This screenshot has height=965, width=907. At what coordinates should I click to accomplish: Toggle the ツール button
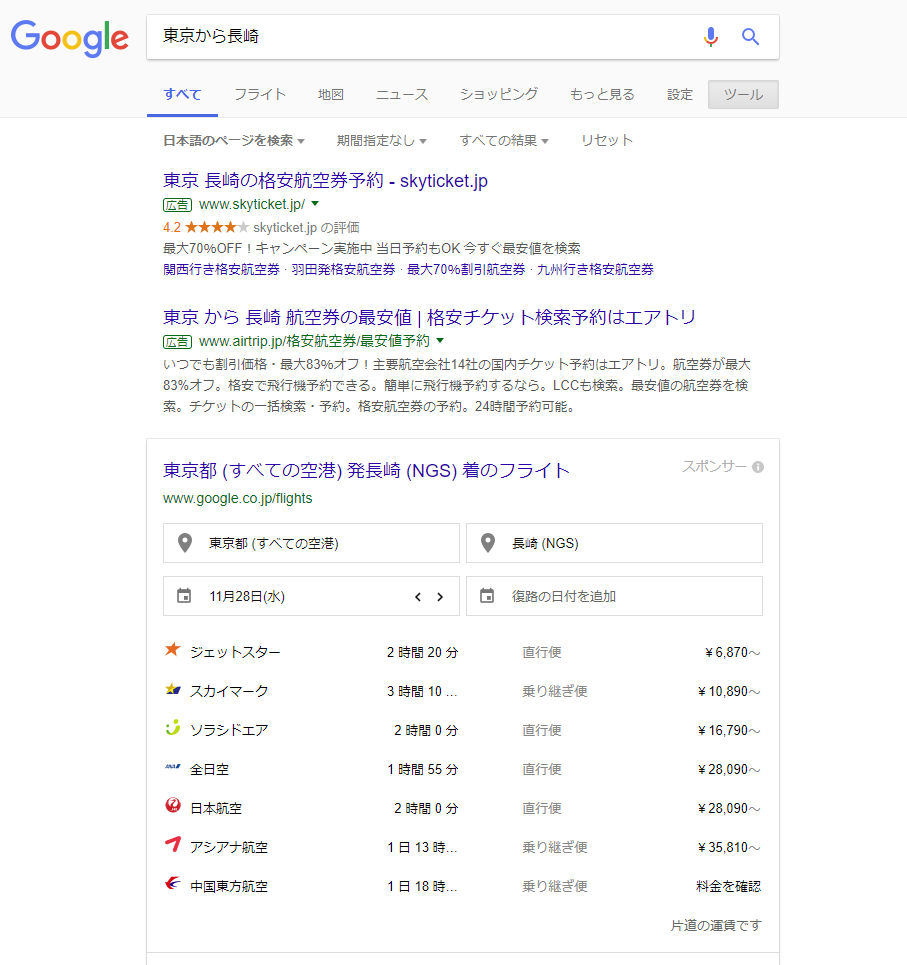pyautogui.click(x=743, y=95)
